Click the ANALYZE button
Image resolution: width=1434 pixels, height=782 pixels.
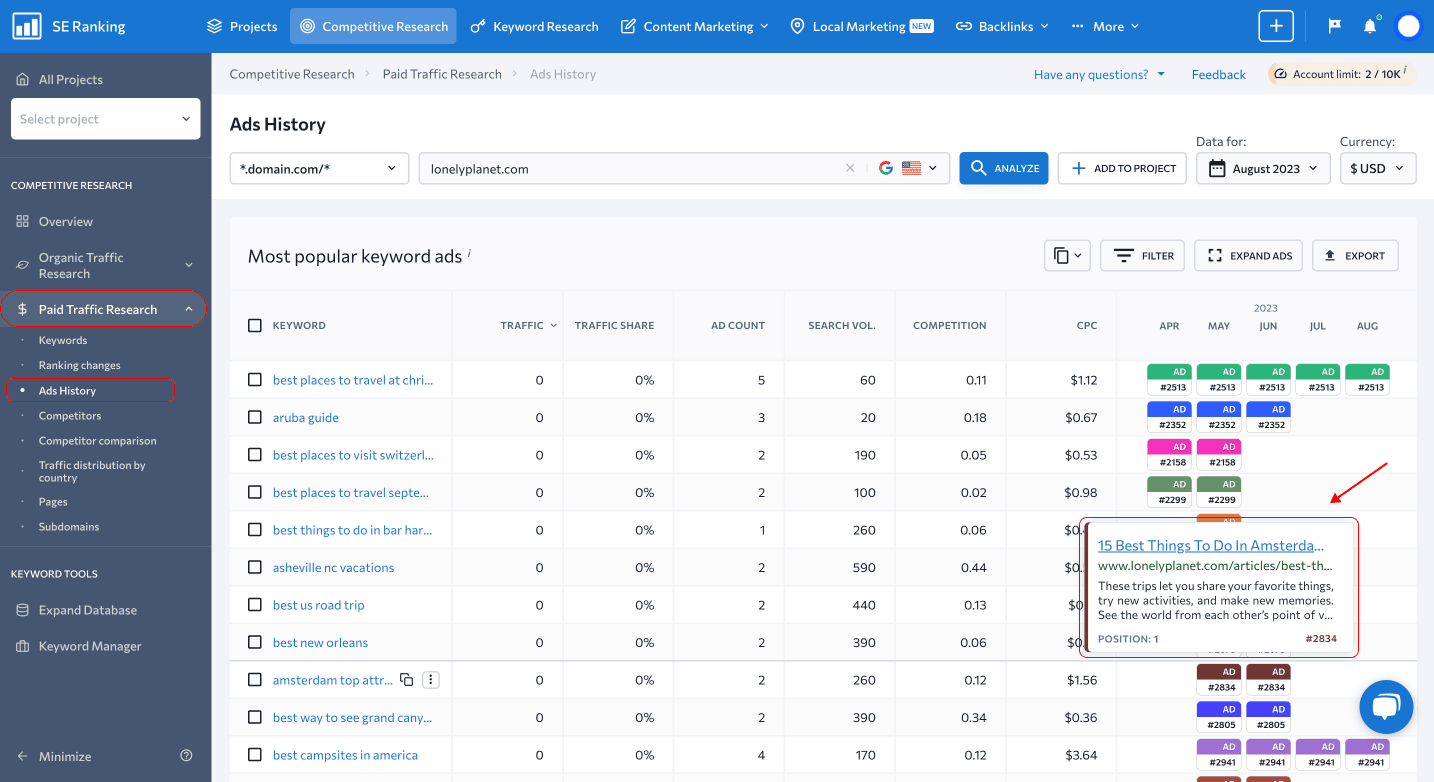pyautogui.click(x=1004, y=168)
